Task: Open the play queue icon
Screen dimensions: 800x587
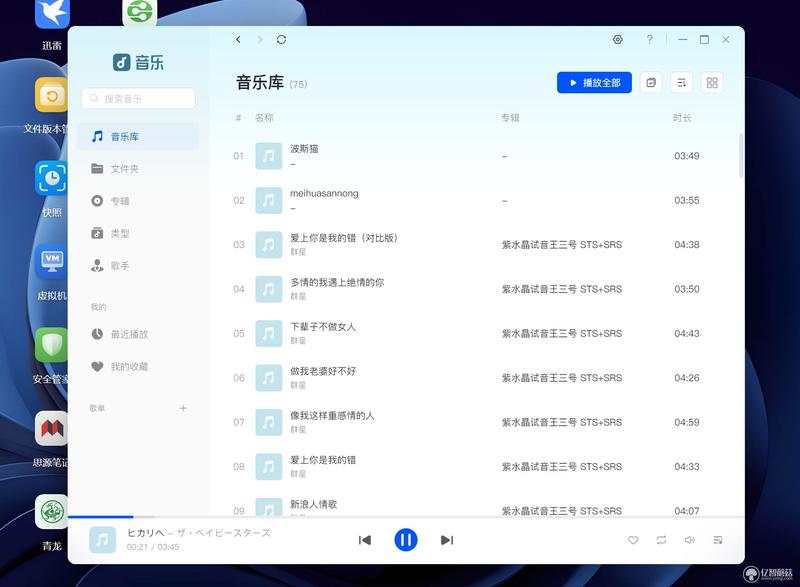Action: point(717,540)
